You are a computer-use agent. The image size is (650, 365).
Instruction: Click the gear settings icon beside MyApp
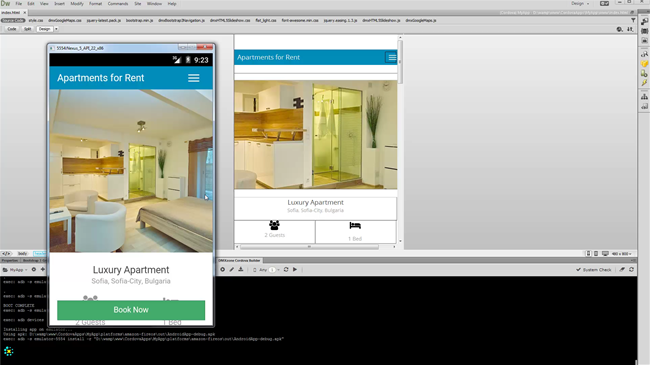[x=34, y=270]
